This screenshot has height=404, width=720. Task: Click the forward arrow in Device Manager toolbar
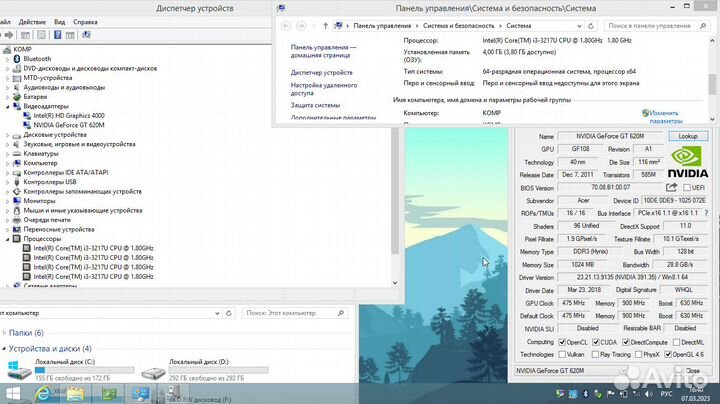[x=9, y=35]
